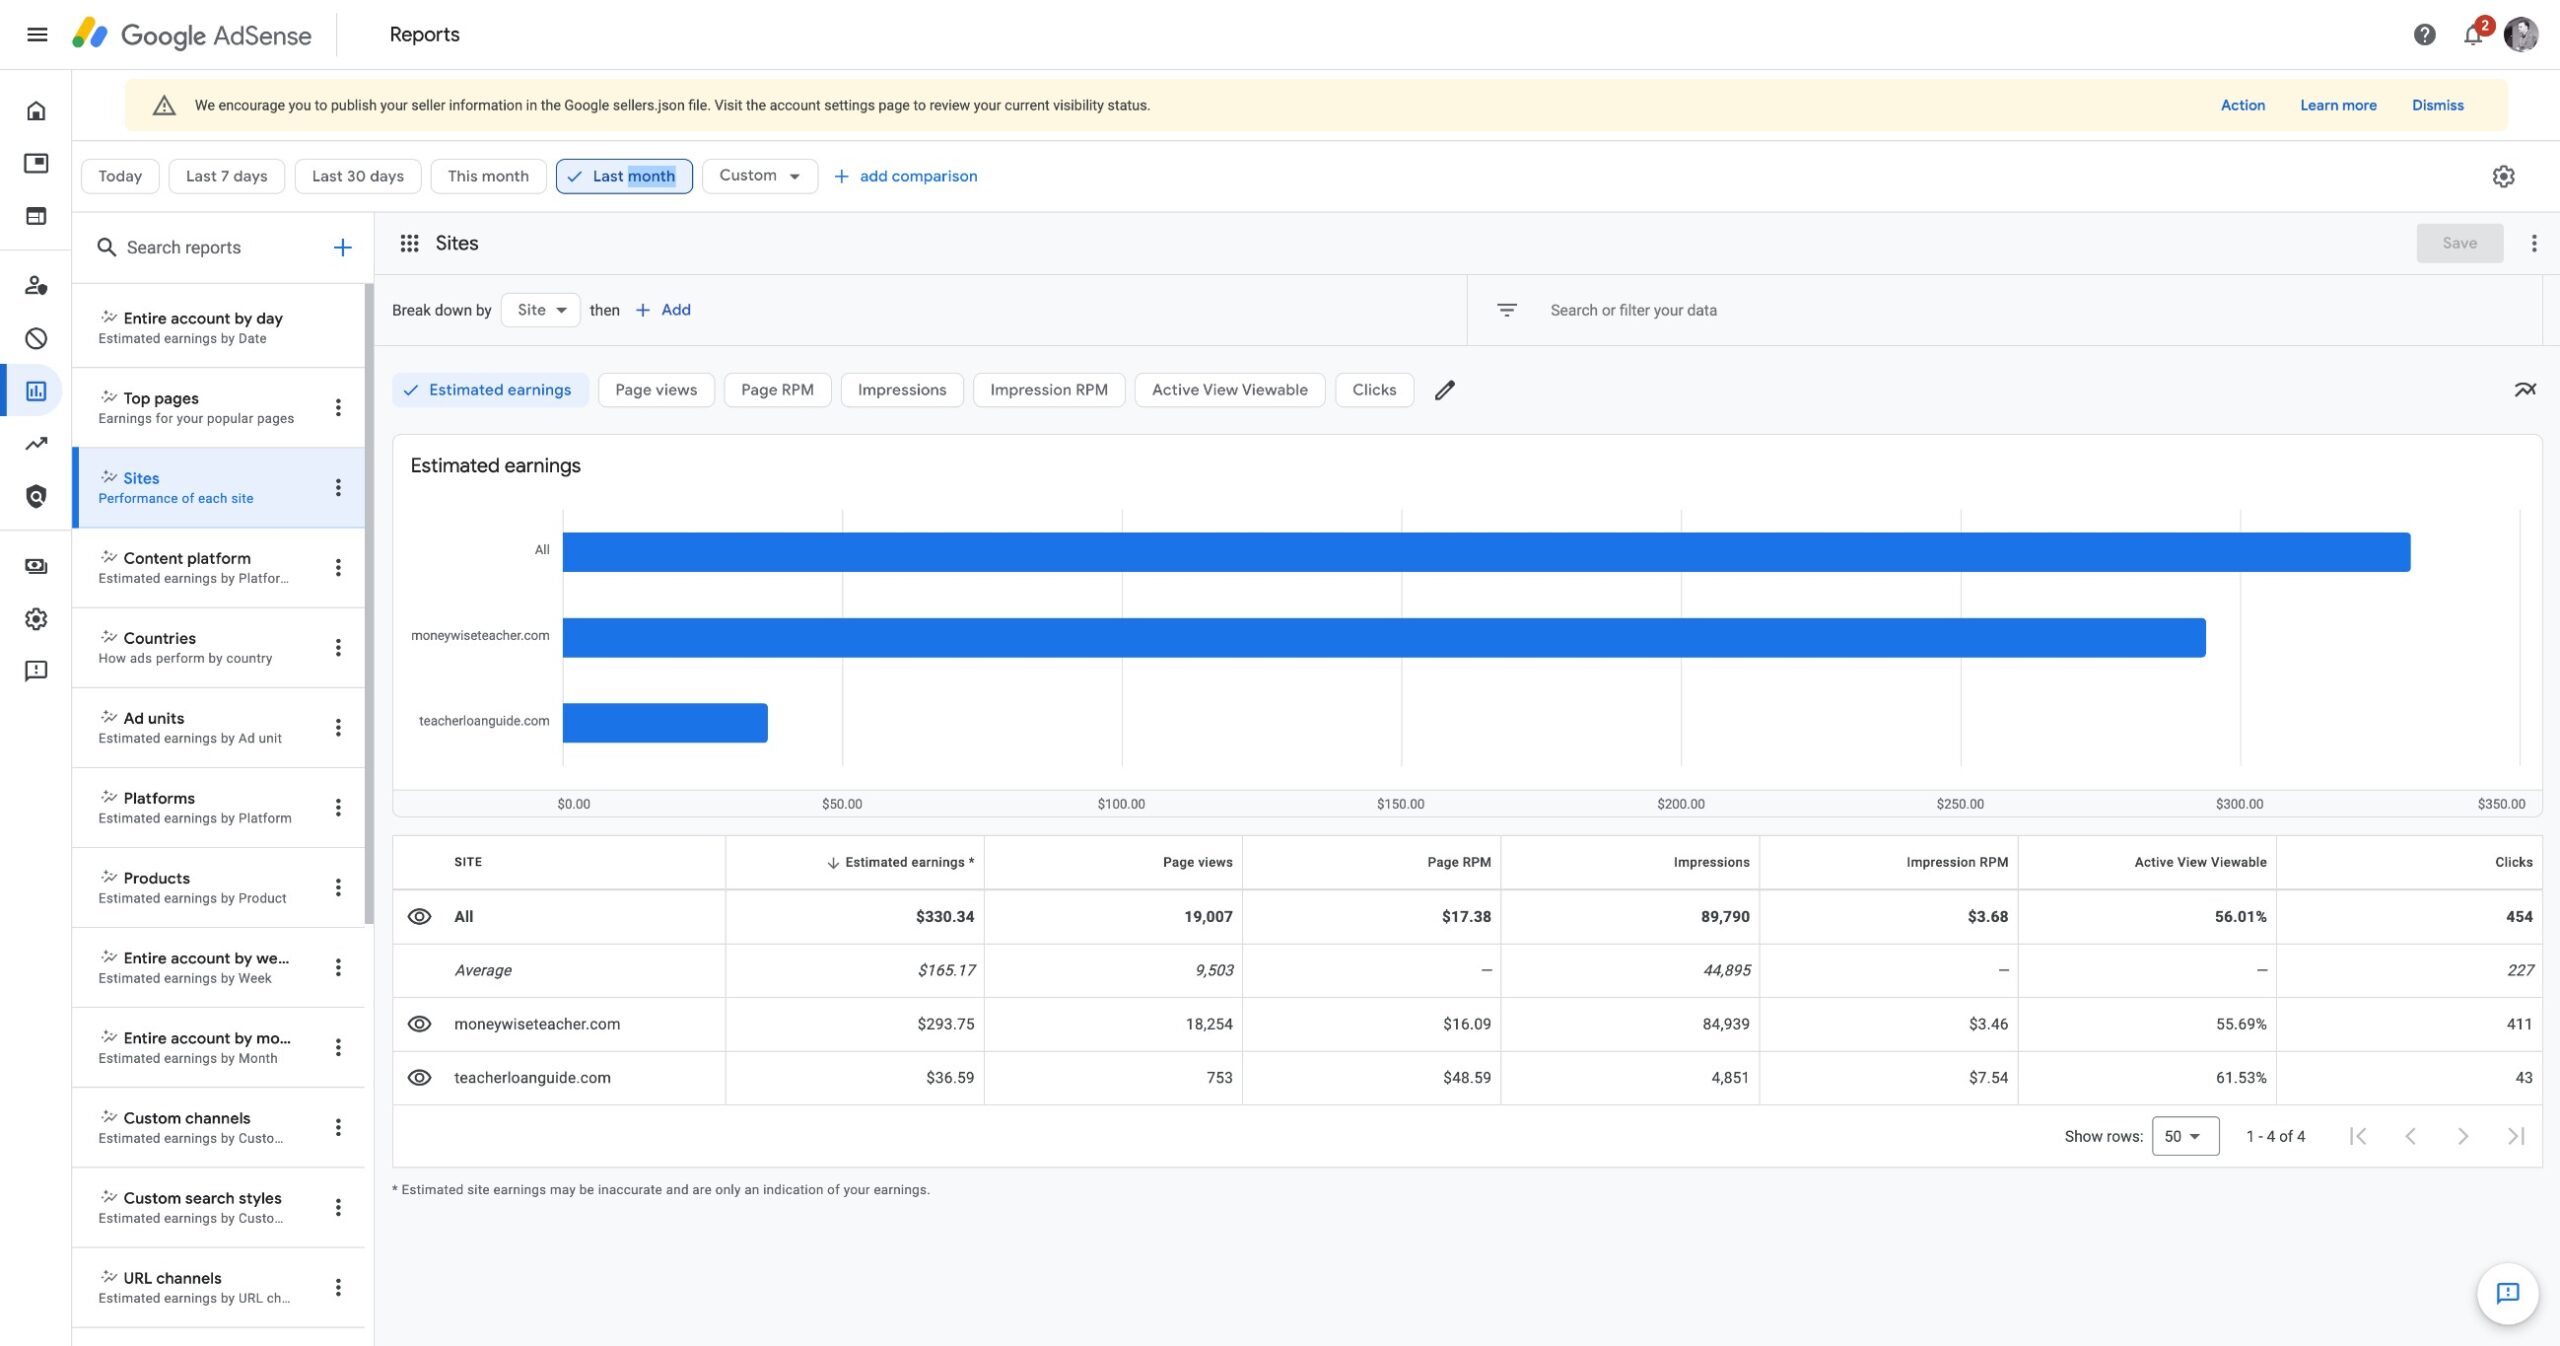Open the Ads sidebar icon
This screenshot has width=2560, height=1346.
pos(36,163)
